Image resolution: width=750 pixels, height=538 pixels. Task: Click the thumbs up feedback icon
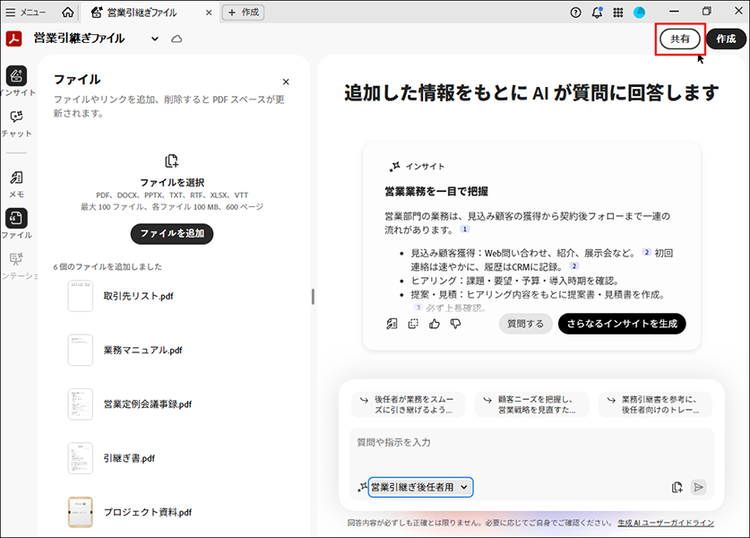pyautogui.click(x=434, y=323)
